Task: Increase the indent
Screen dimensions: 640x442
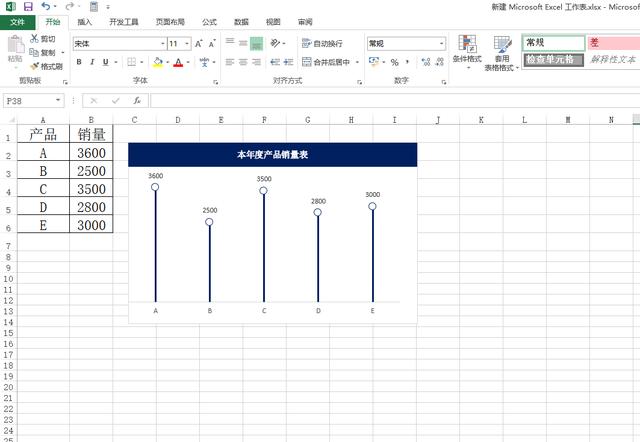Action: pos(289,62)
